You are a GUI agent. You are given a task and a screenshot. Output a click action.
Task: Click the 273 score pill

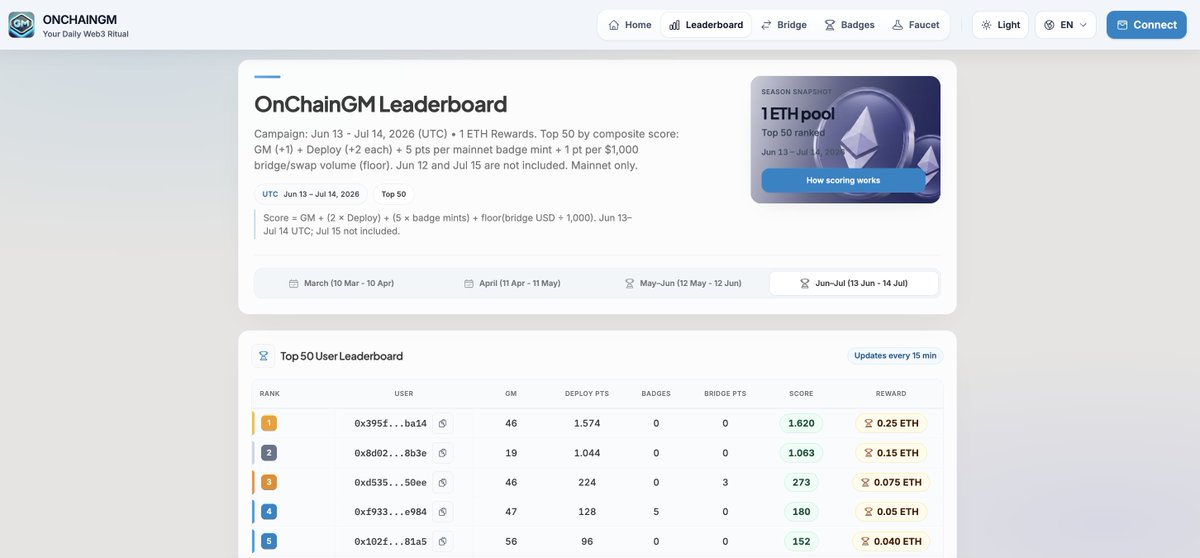pos(801,482)
